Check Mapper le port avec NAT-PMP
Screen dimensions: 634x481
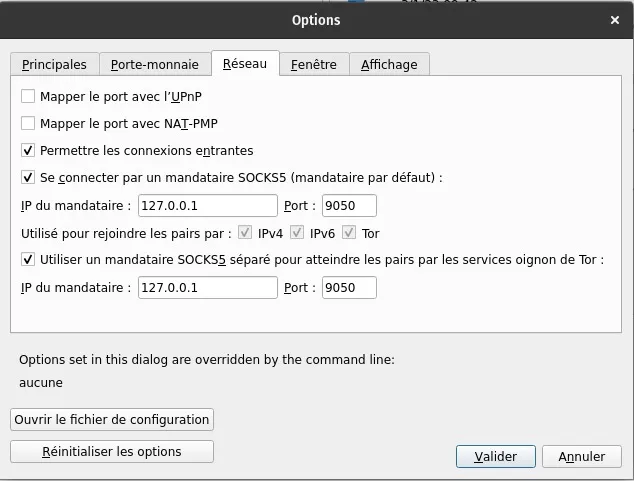(x=28, y=124)
